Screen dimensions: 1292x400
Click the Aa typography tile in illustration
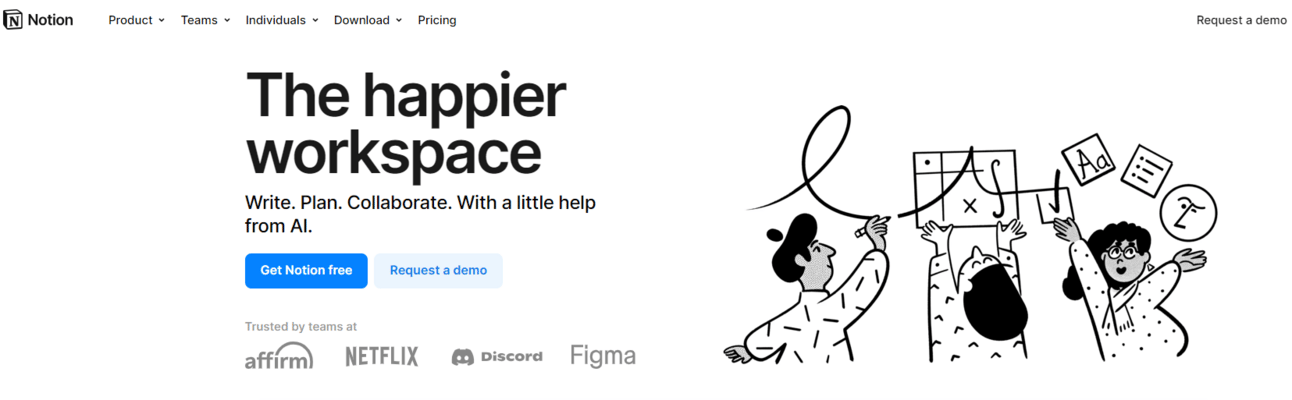(1089, 161)
